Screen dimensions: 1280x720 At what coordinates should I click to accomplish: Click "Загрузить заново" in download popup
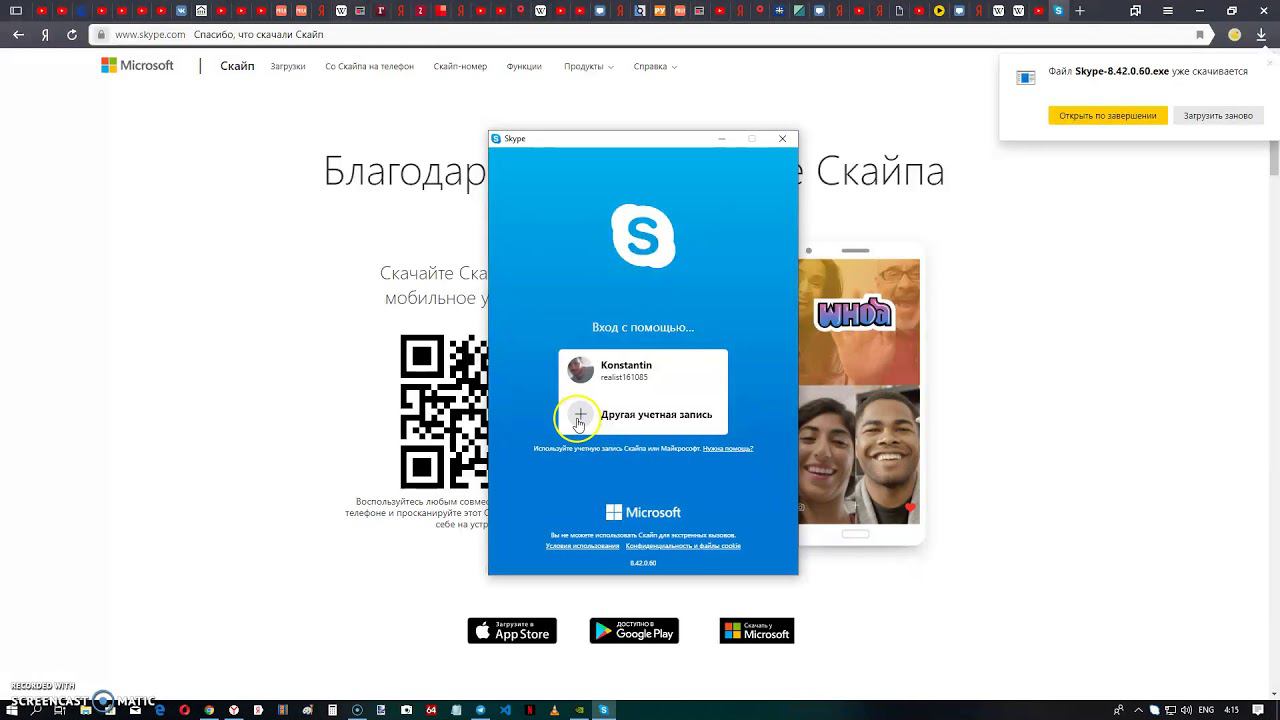point(1218,115)
